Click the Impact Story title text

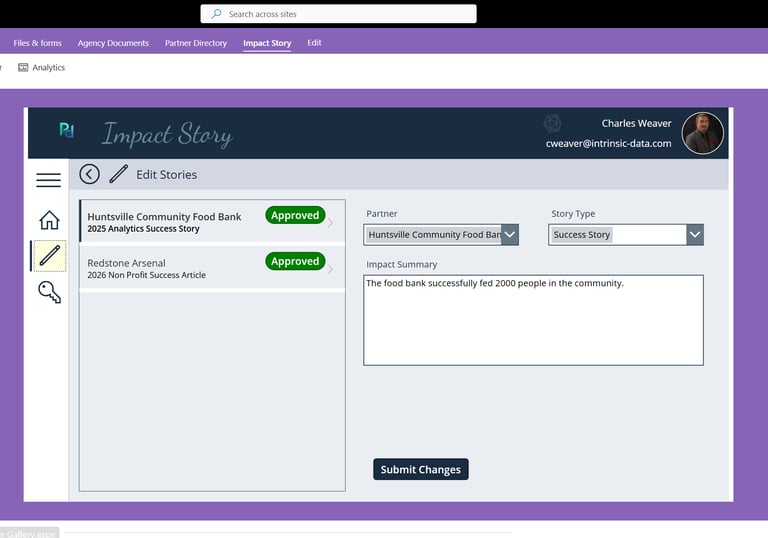[167, 134]
